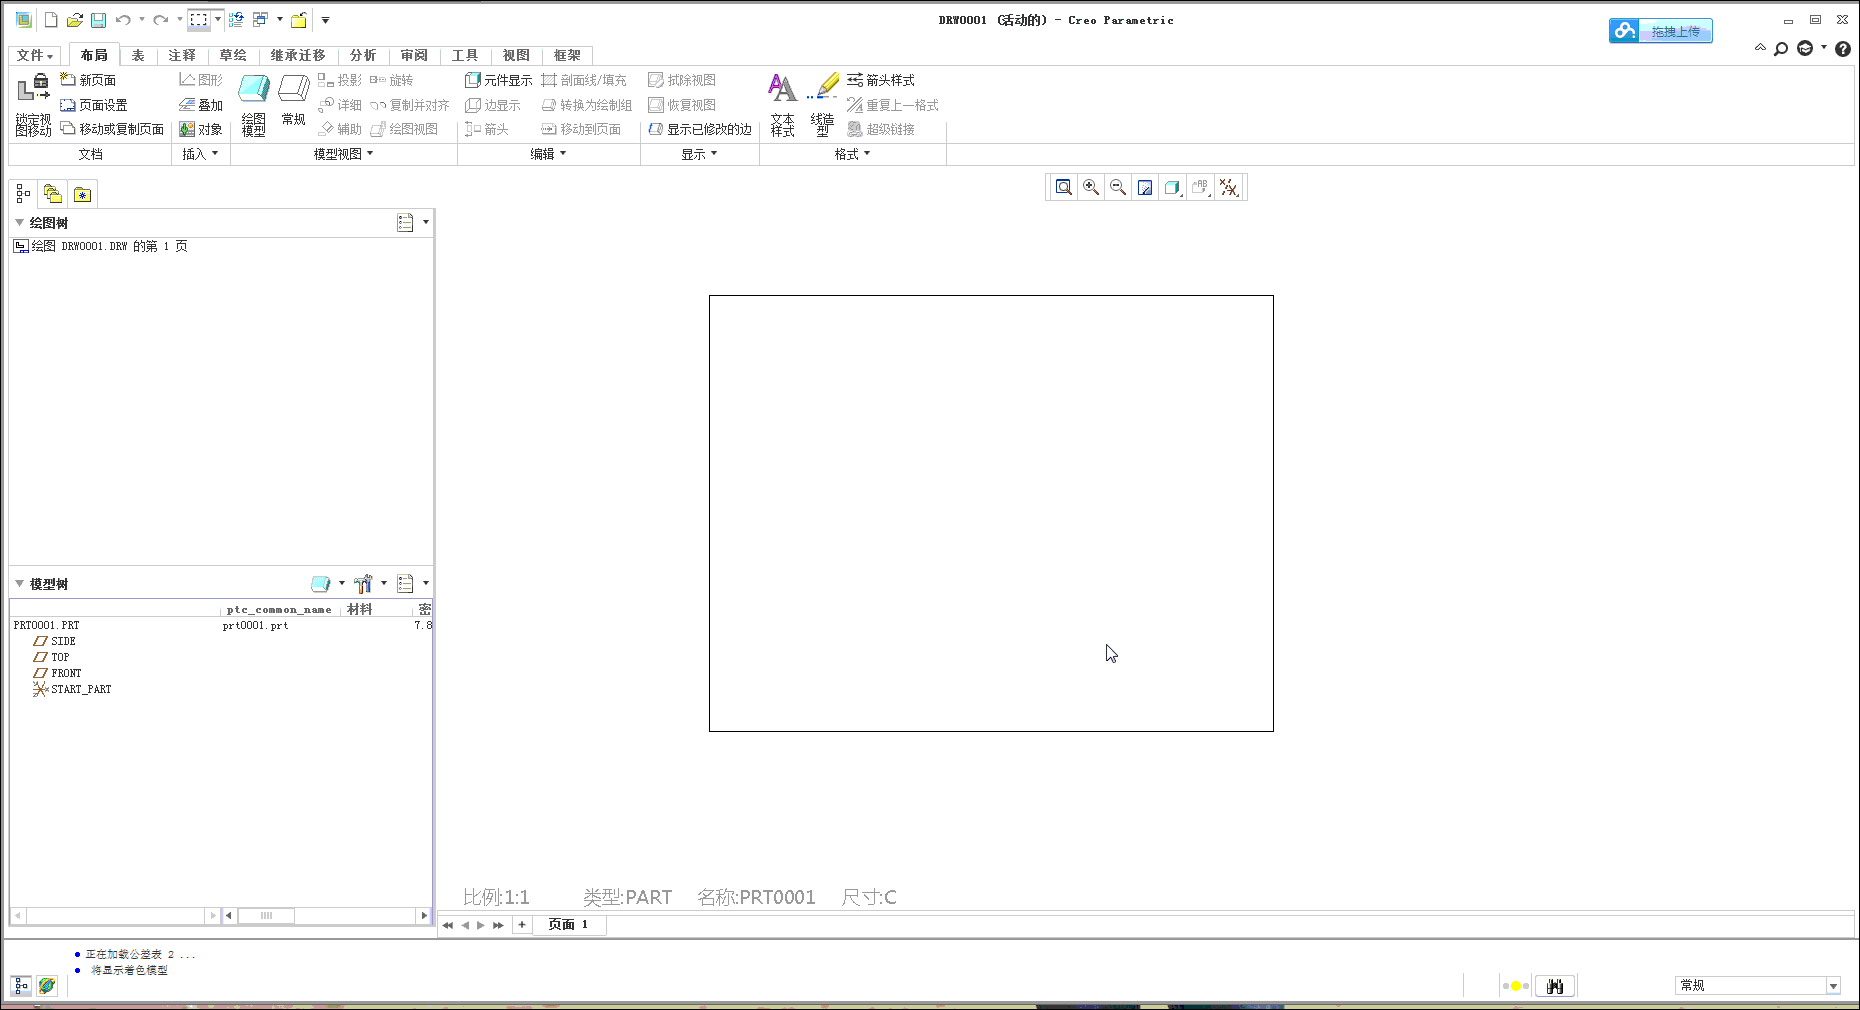Switch to the Framework (框架) tab
Viewport: 1860px width, 1010px height.
(567, 55)
